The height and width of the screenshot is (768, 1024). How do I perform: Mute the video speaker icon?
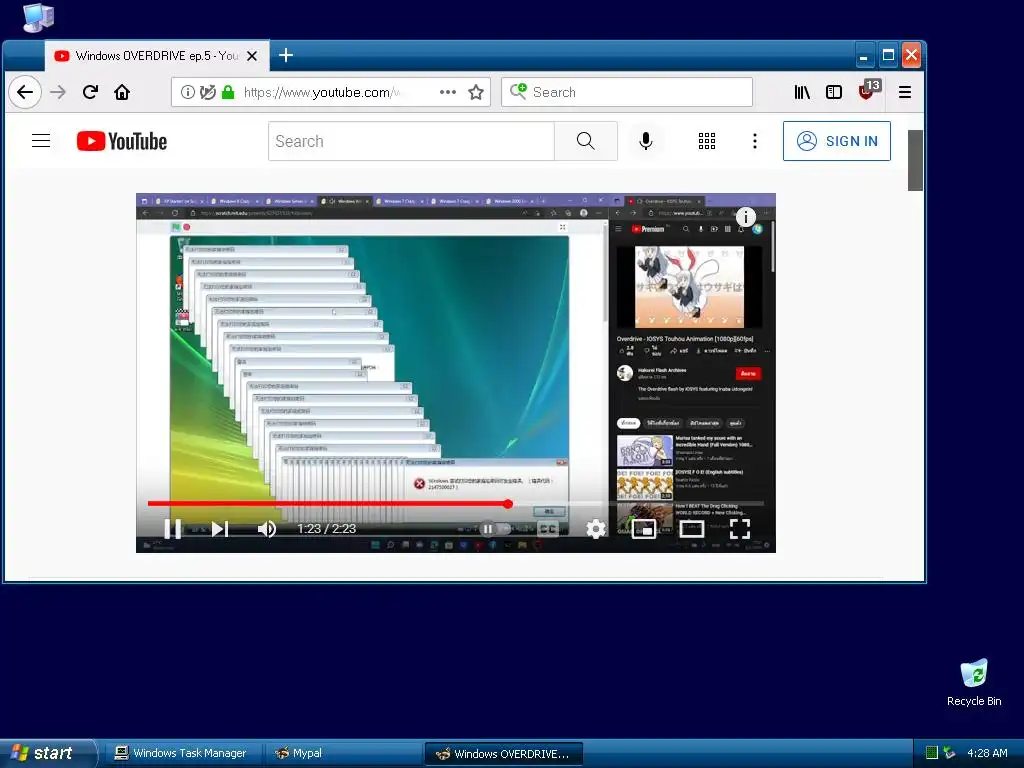click(266, 528)
